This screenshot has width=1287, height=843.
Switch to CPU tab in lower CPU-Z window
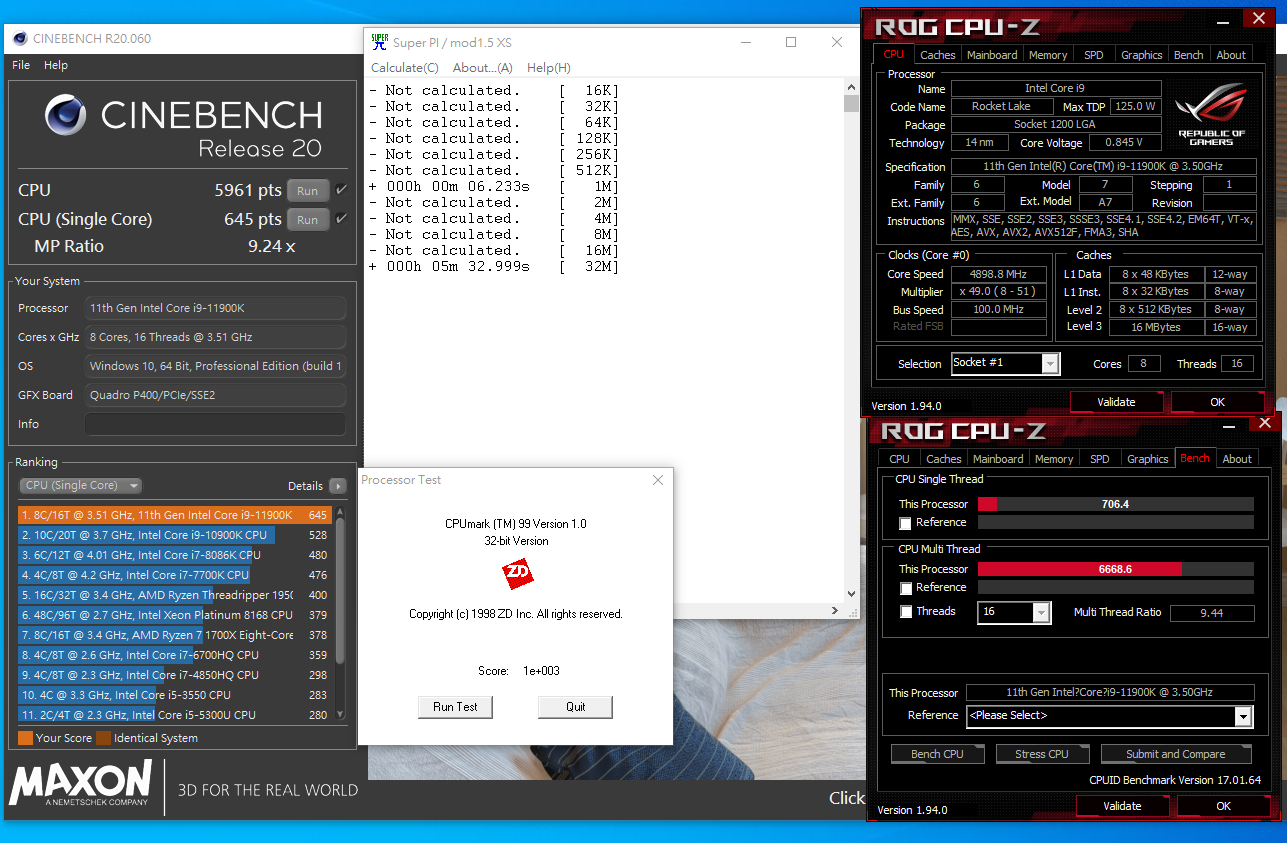(x=900, y=459)
